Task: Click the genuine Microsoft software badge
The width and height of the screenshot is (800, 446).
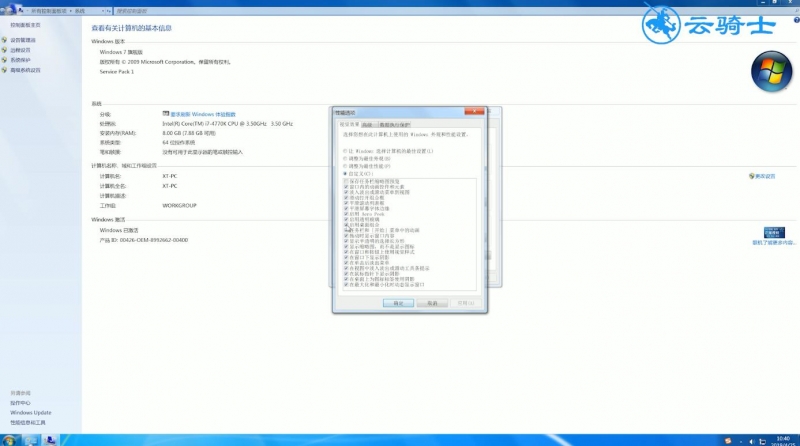Action: click(774, 233)
